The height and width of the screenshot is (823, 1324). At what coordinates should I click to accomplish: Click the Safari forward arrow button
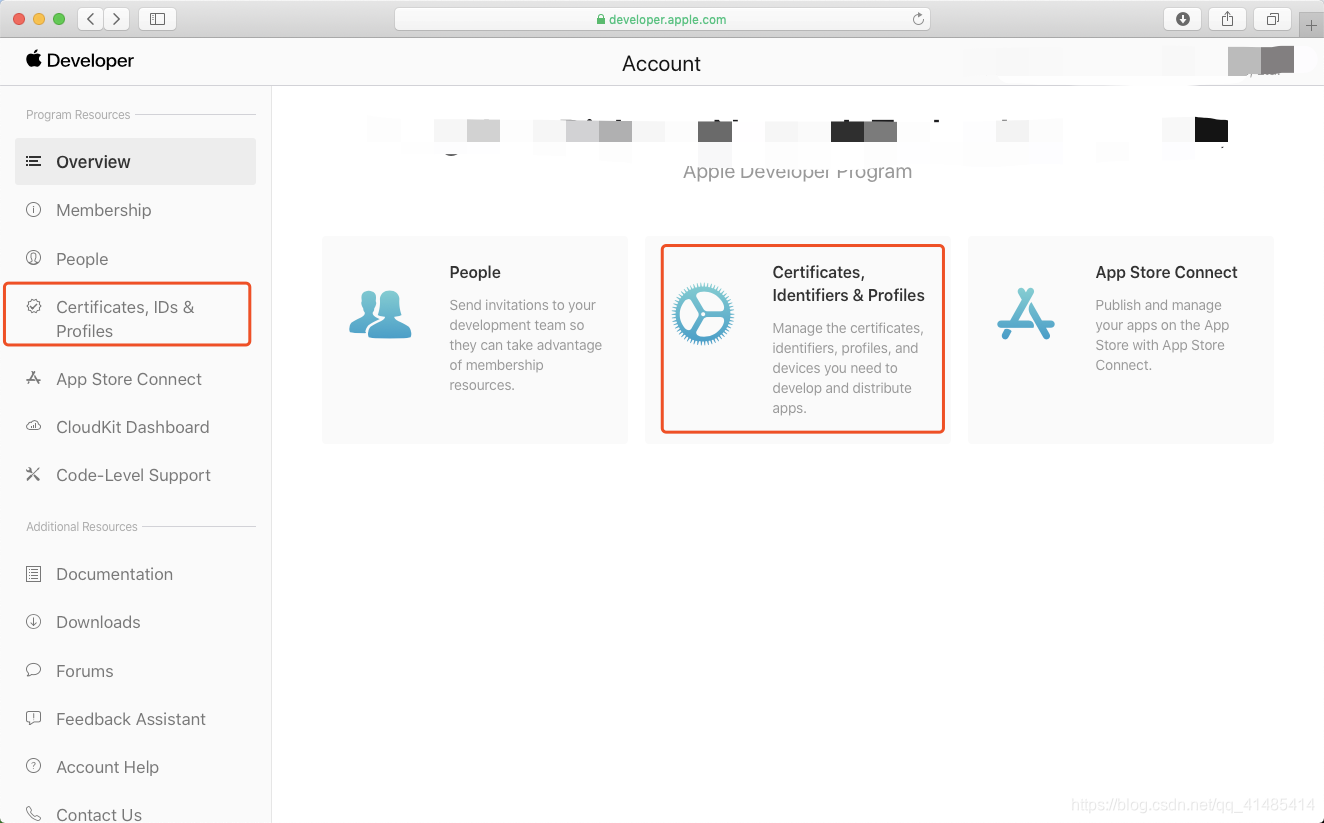[117, 19]
